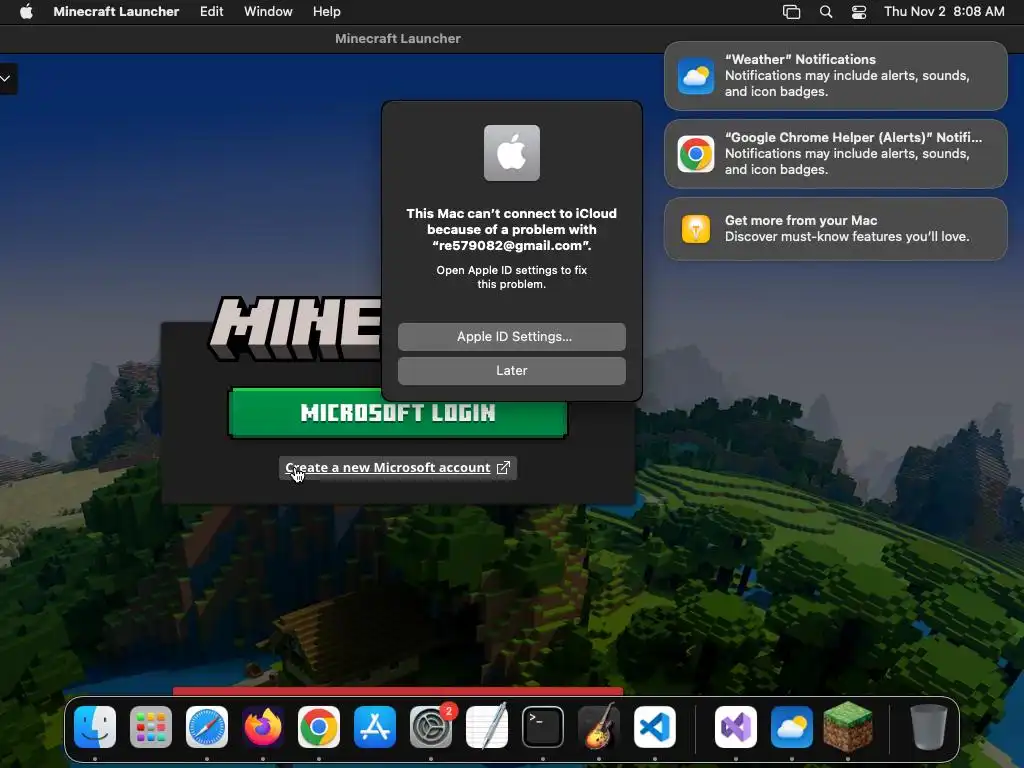Click the Minecraft Launcher window title

click(x=398, y=39)
